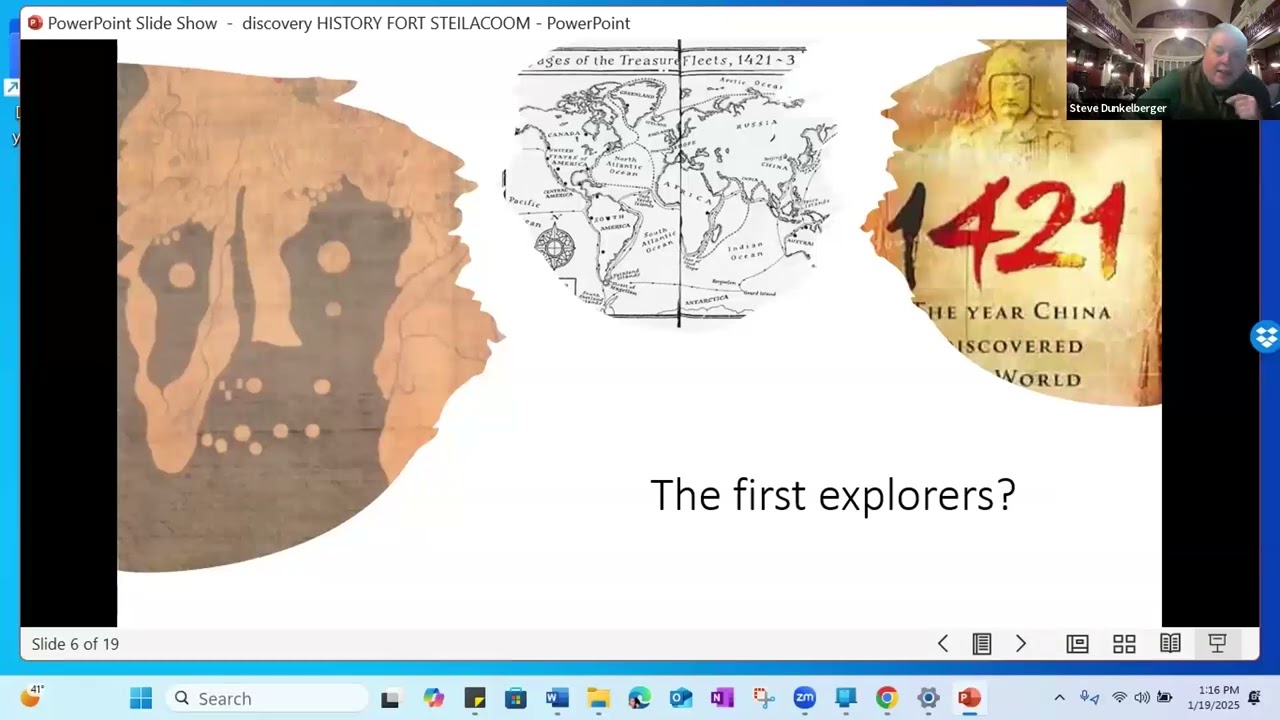
Task: Open Snipping Tool on the taskbar
Action: (x=764, y=698)
